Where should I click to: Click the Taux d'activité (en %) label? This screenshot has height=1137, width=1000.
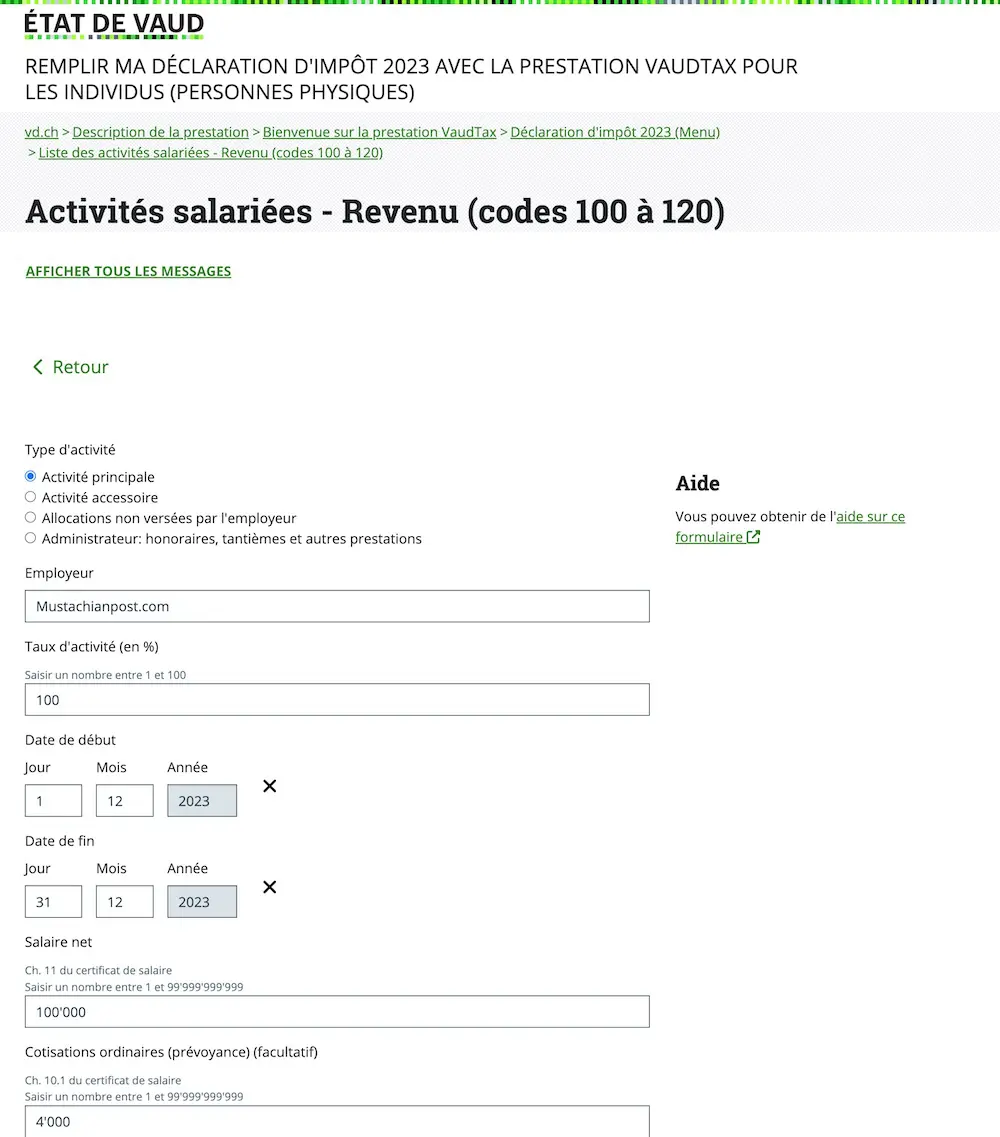click(91, 646)
